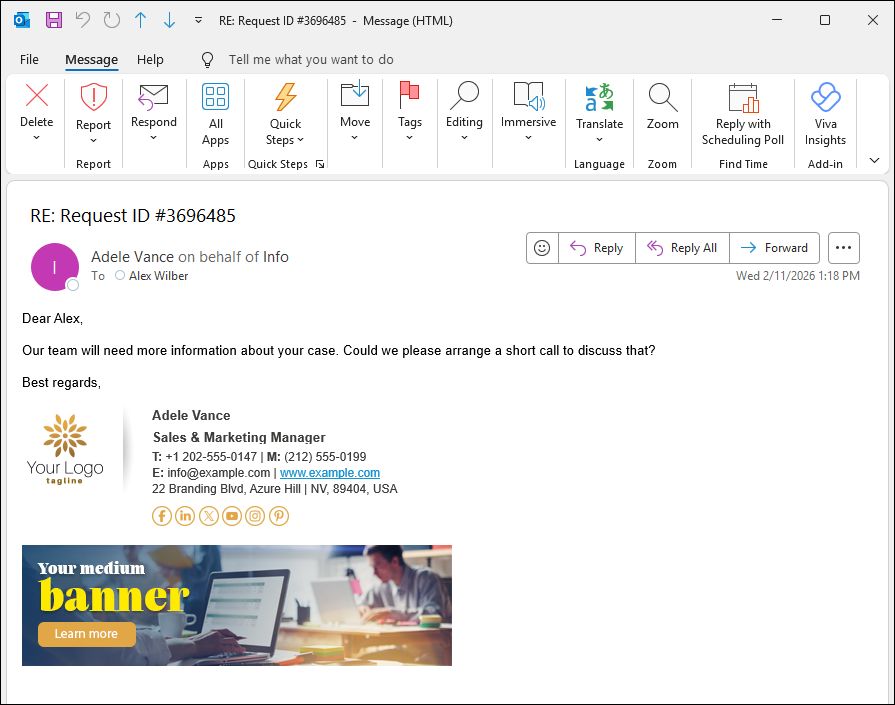Click the Reply All button
This screenshot has width=895, height=705.
(x=682, y=248)
